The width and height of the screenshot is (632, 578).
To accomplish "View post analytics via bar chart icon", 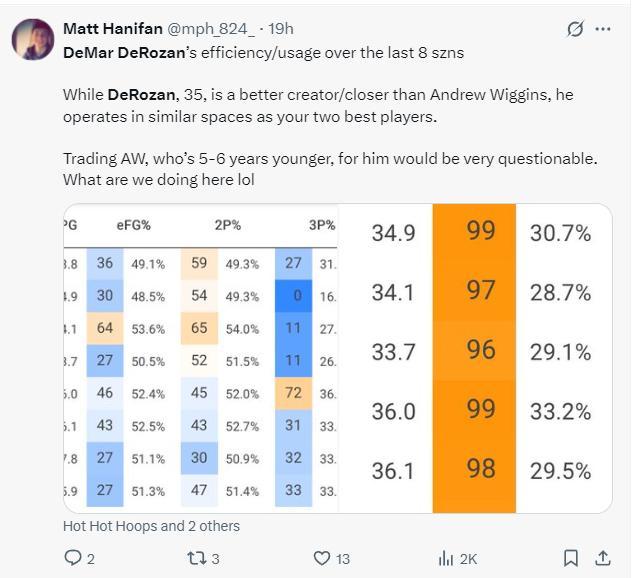I will pos(446,558).
